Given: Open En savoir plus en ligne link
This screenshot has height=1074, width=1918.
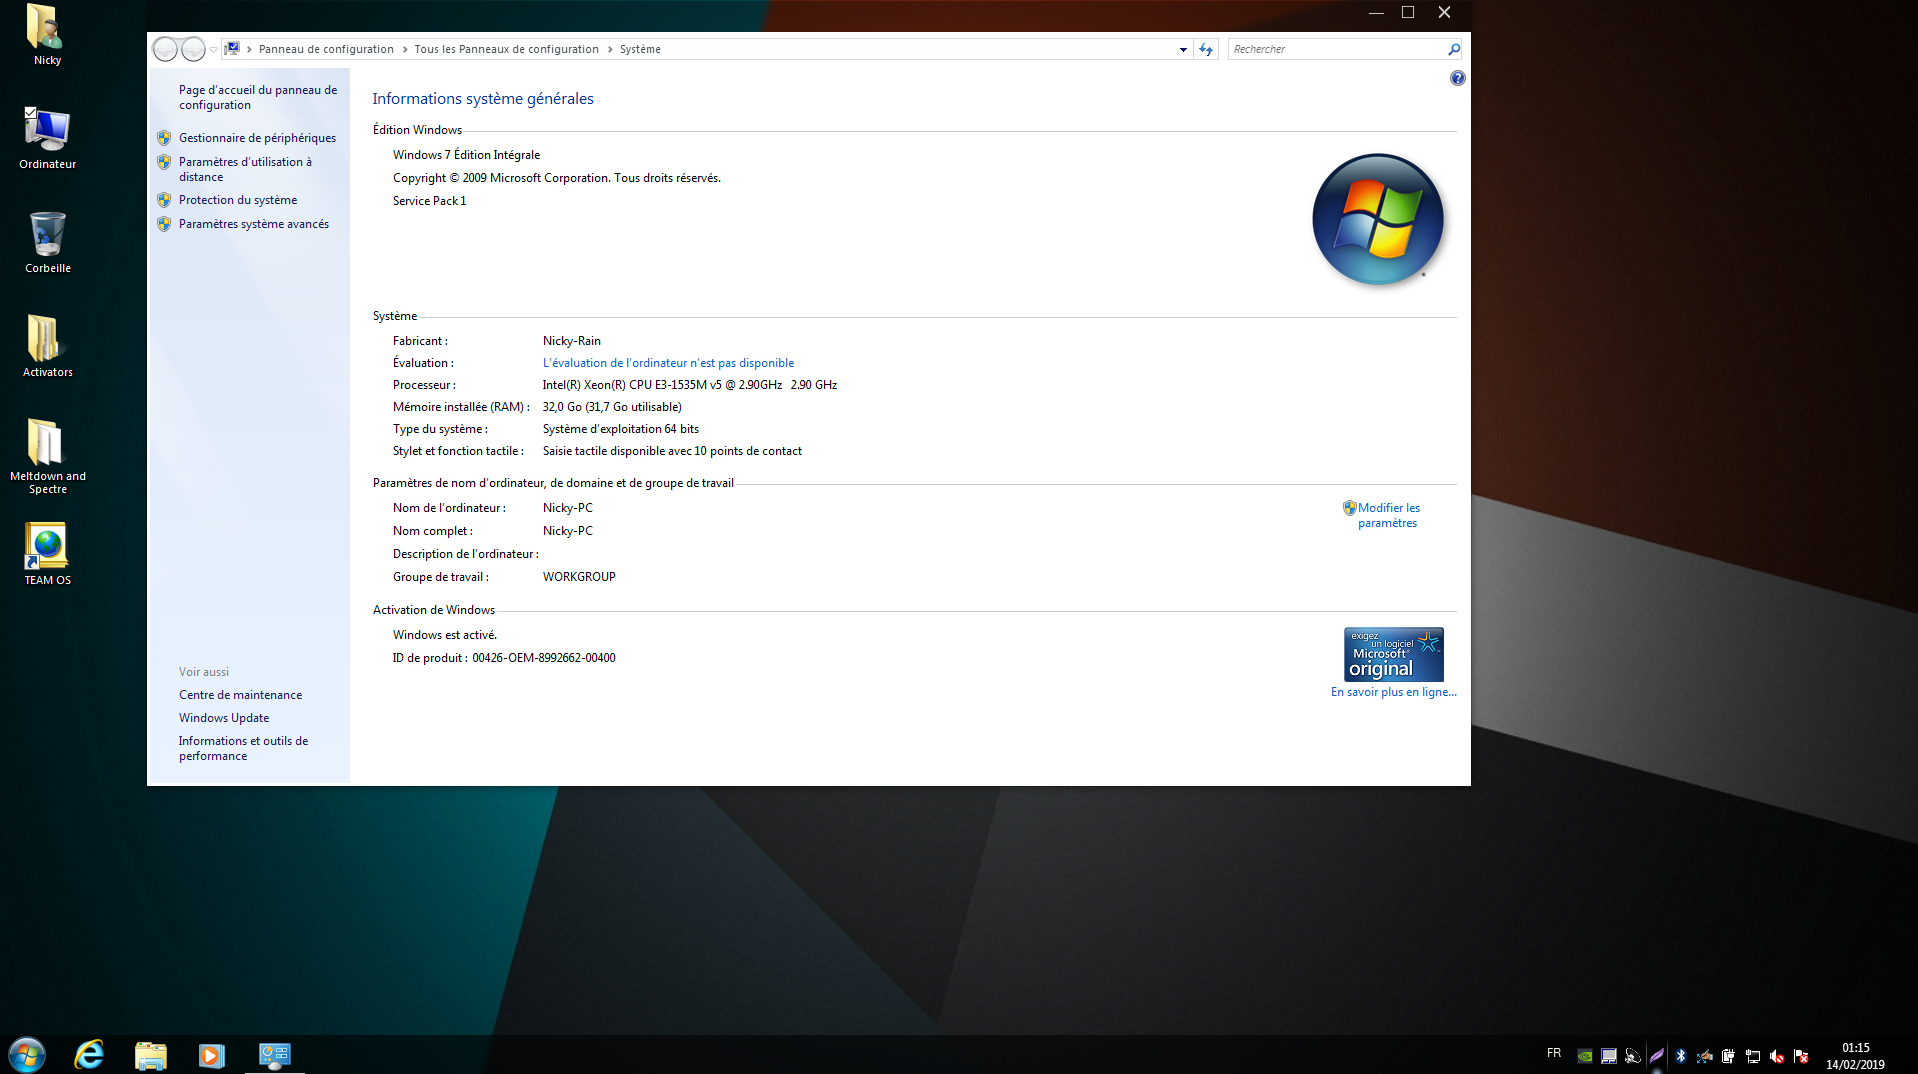Looking at the screenshot, I should (x=1393, y=692).
